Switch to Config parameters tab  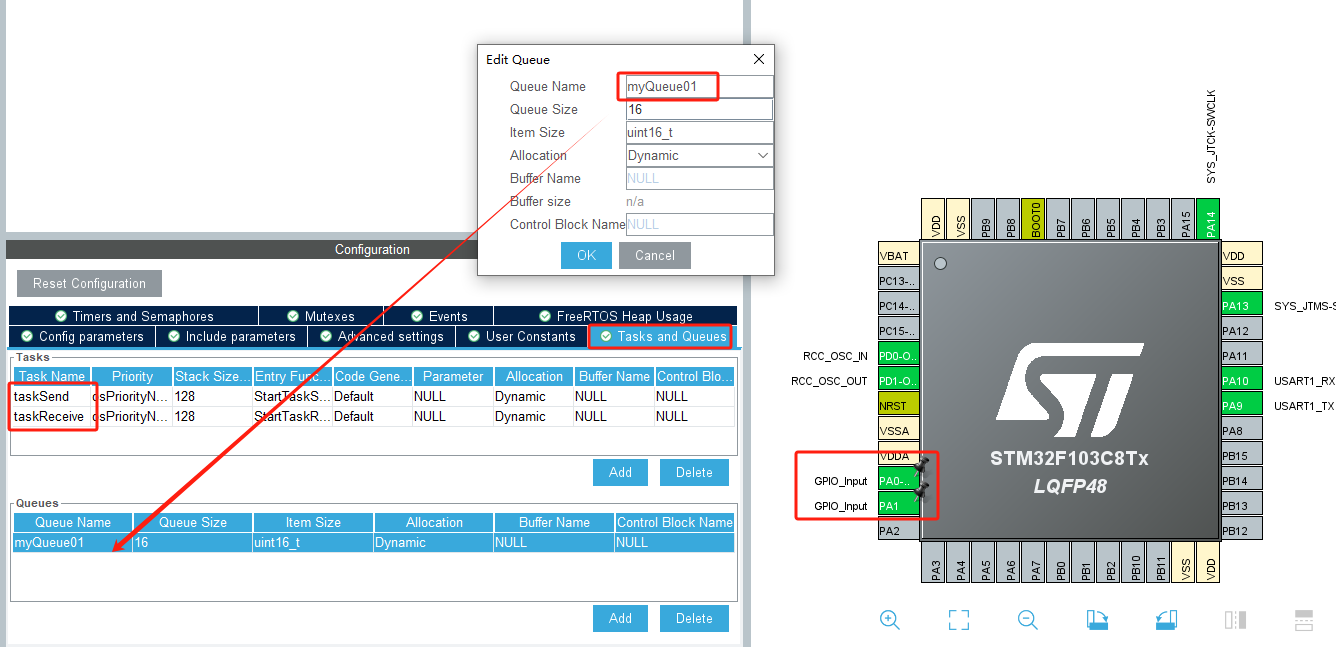pyautogui.click(x=82, y=336)
